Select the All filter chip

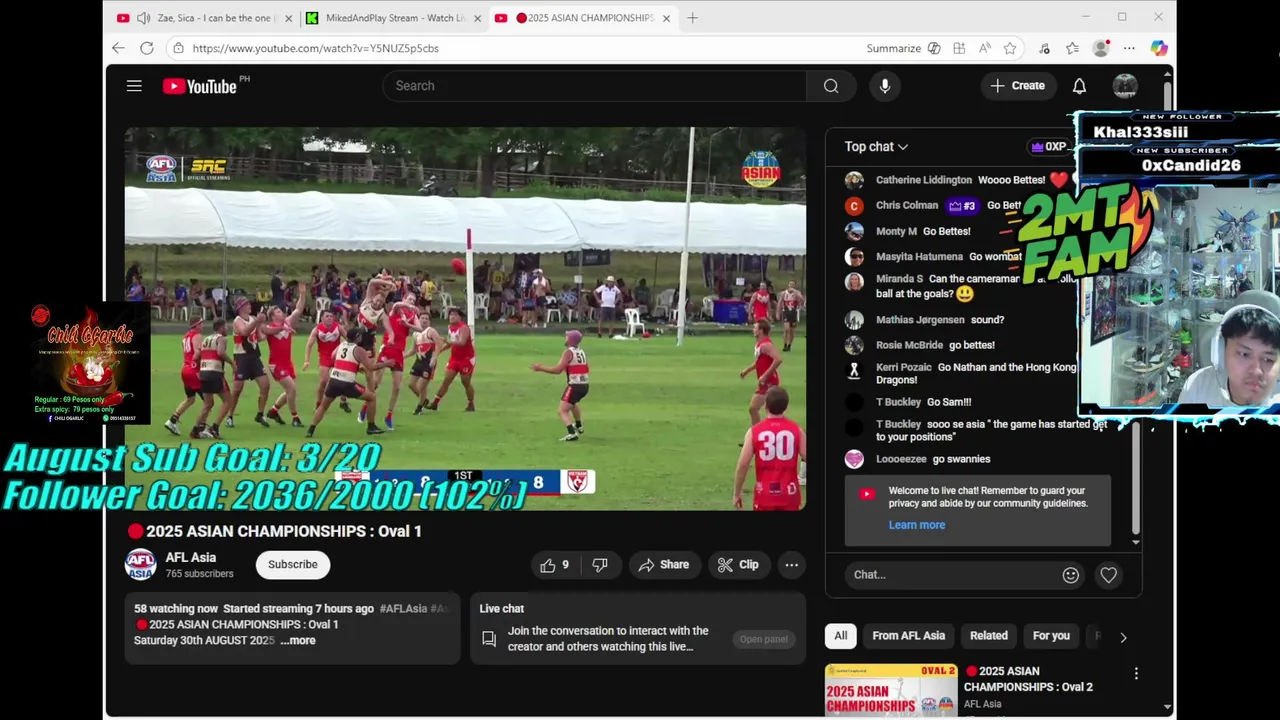click(x=841, y=636)
